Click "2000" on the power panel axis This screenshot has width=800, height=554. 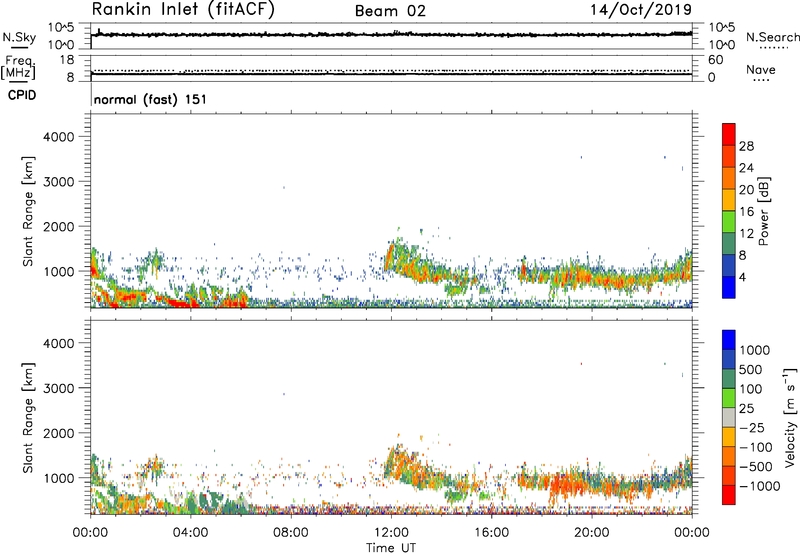pyautogui.click(x=59, y=226)
